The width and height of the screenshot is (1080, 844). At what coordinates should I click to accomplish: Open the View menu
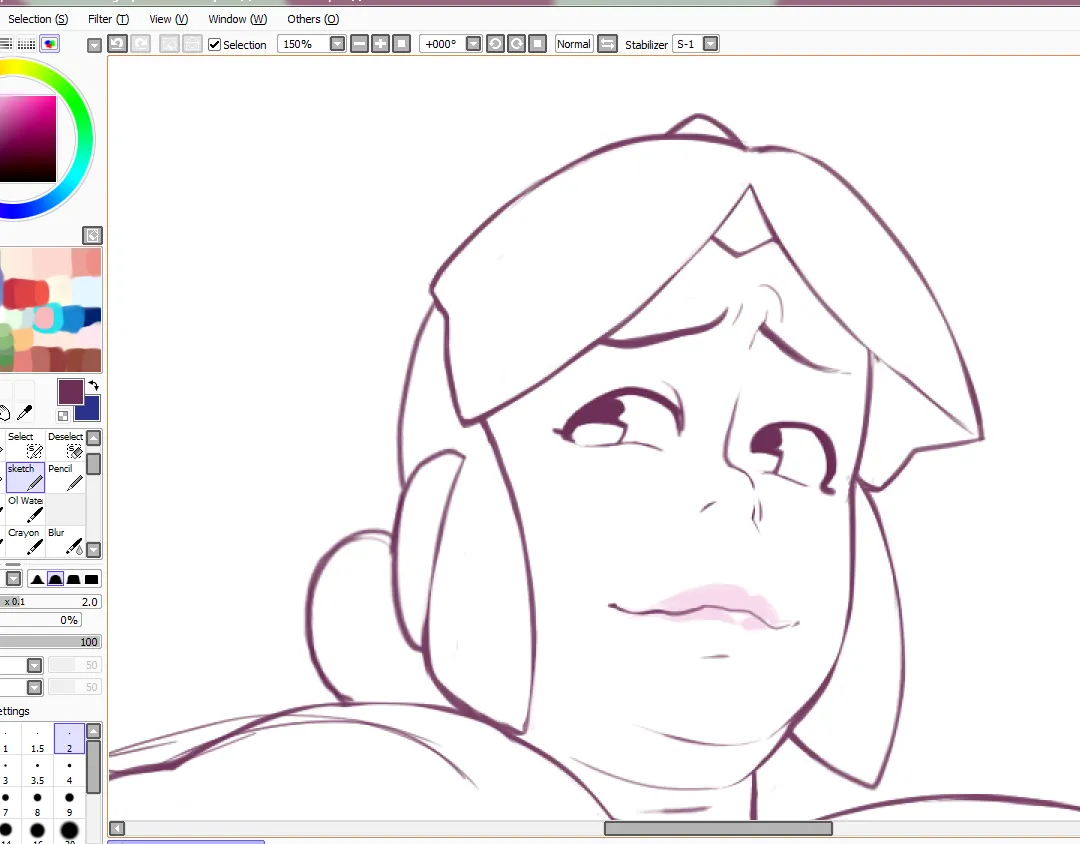coord(169,19)
